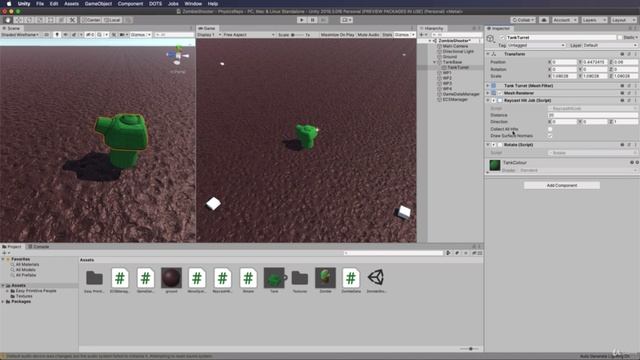Screen dimensions: 640x360
Task: Open the Free Aspect dropdown
Action: (249, 35)
